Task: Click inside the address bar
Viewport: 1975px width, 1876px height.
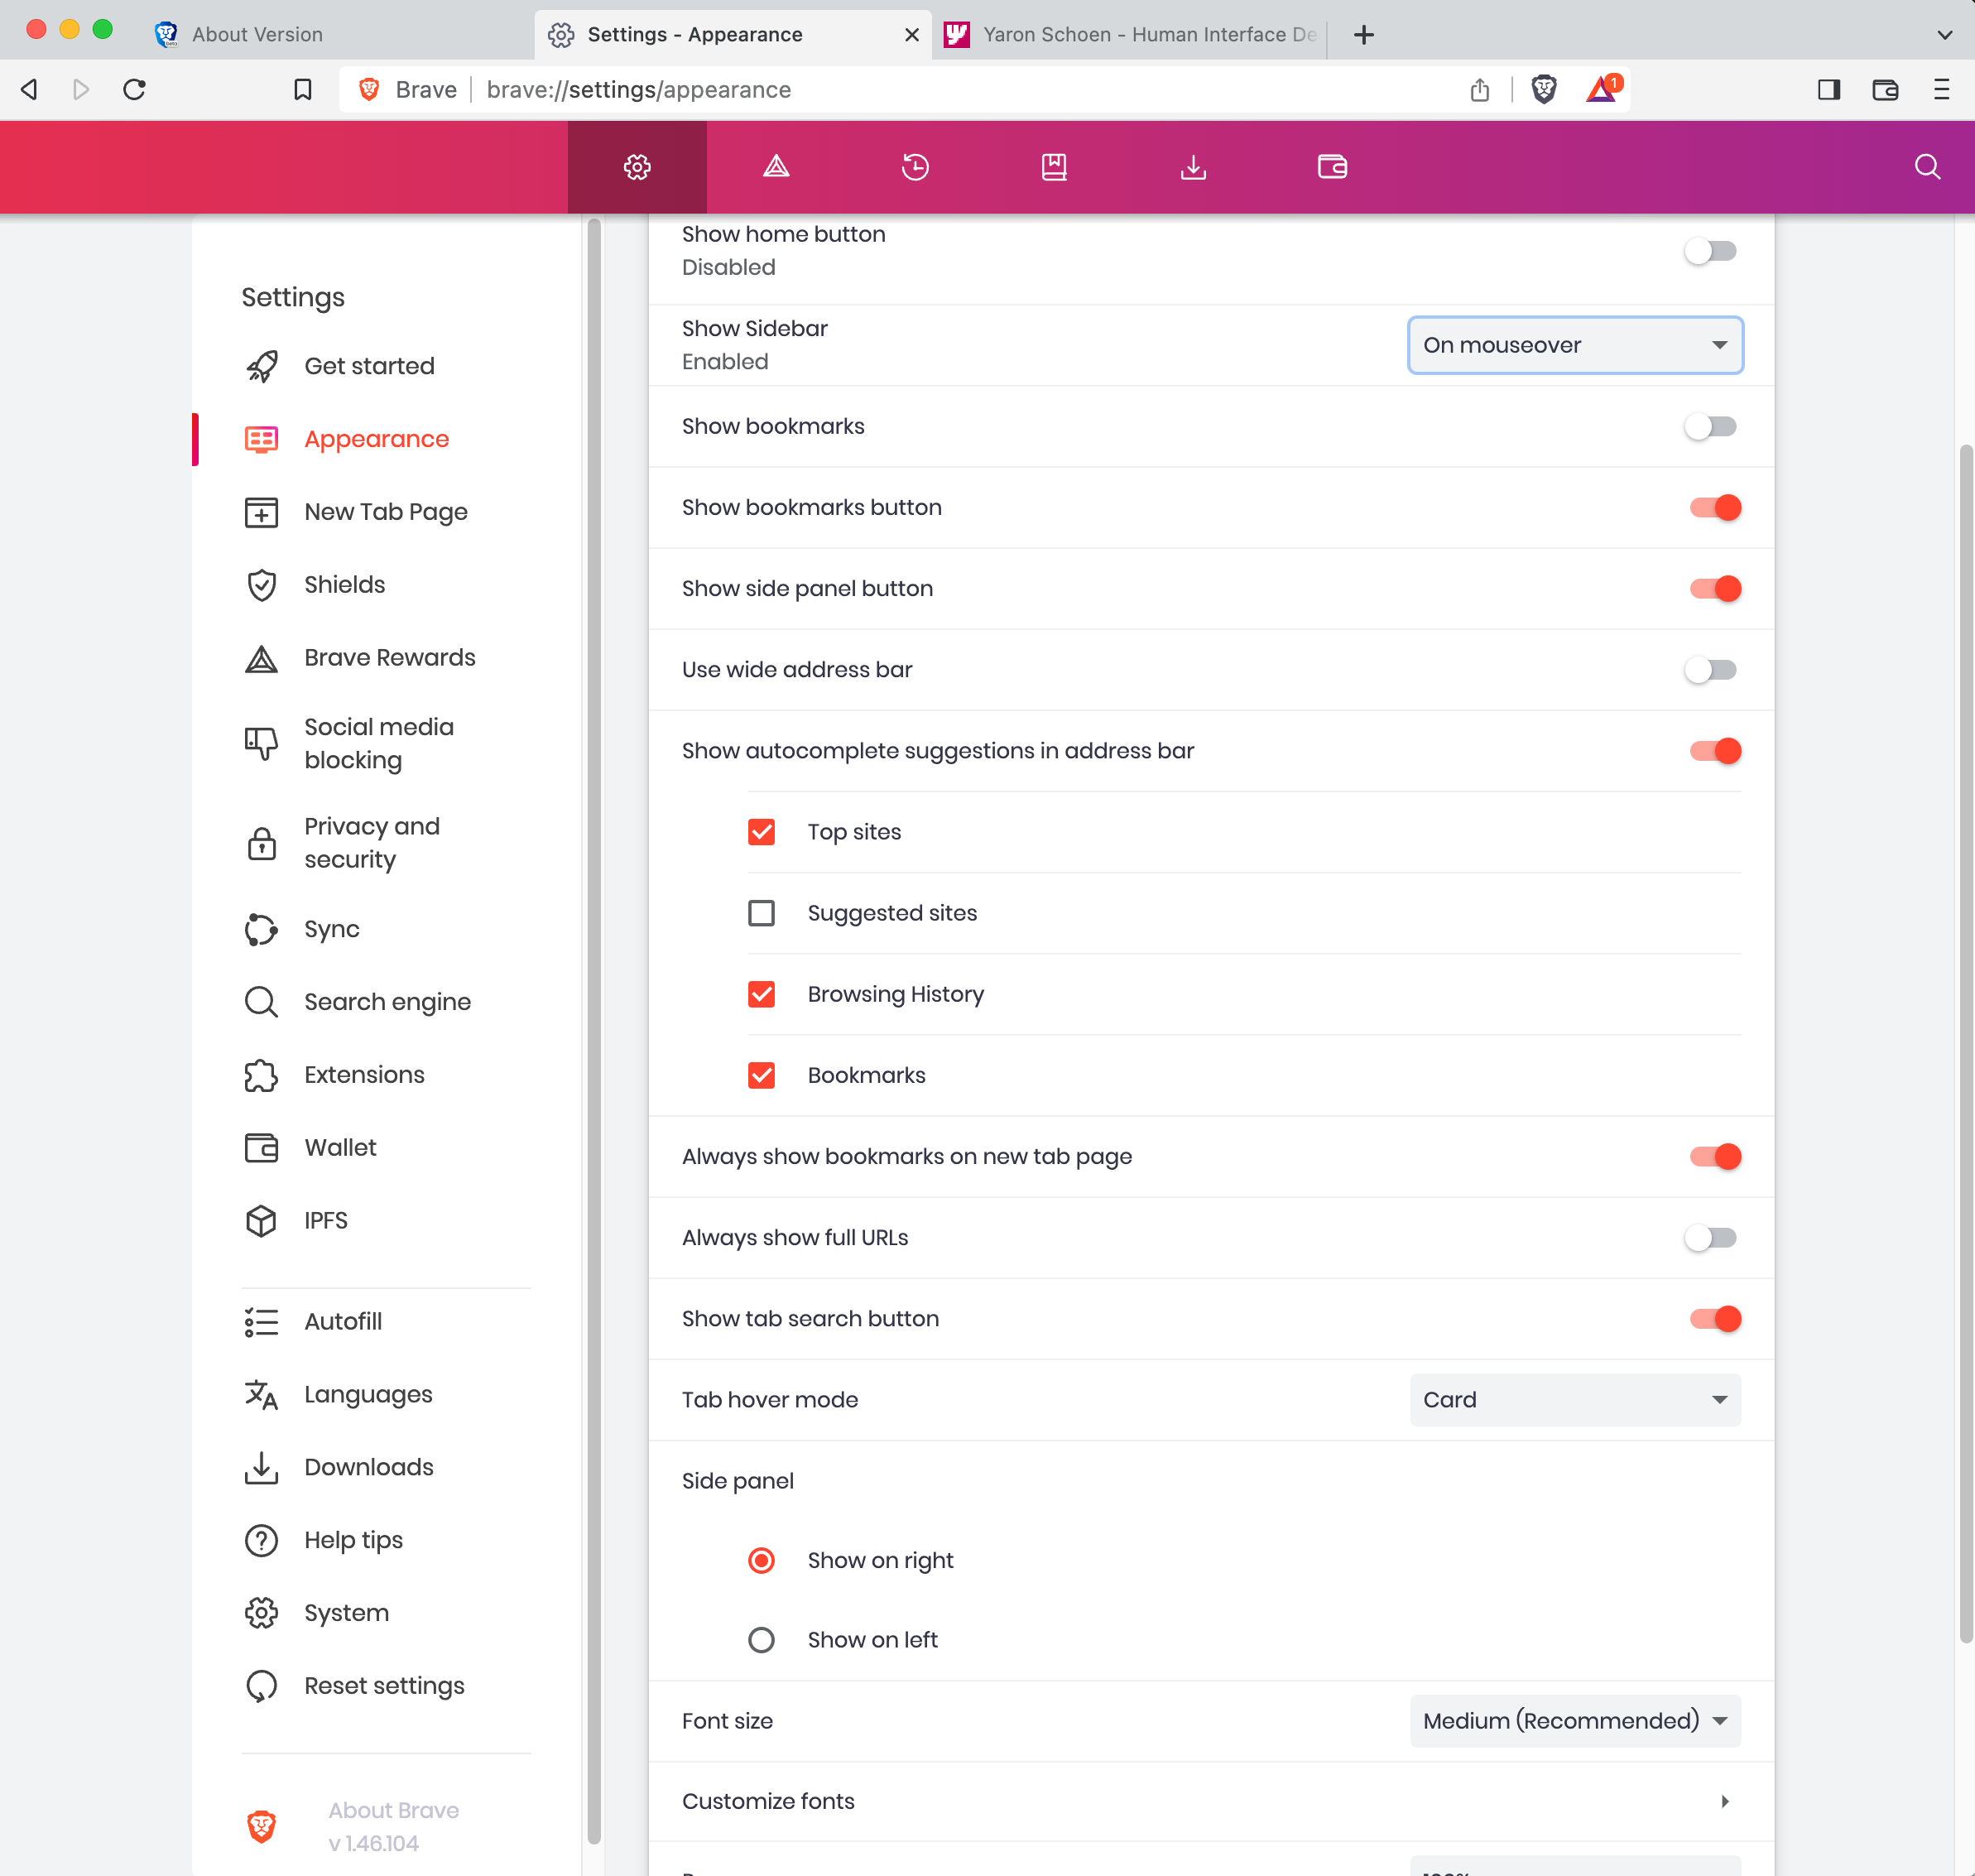Action: pyautogui.click(x=900, y=89)
